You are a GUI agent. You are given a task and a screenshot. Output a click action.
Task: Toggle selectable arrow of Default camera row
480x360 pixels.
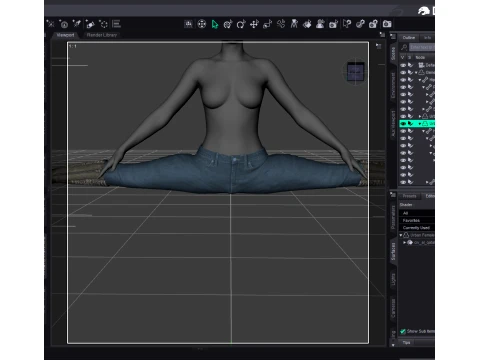click(x=411, y=65)
